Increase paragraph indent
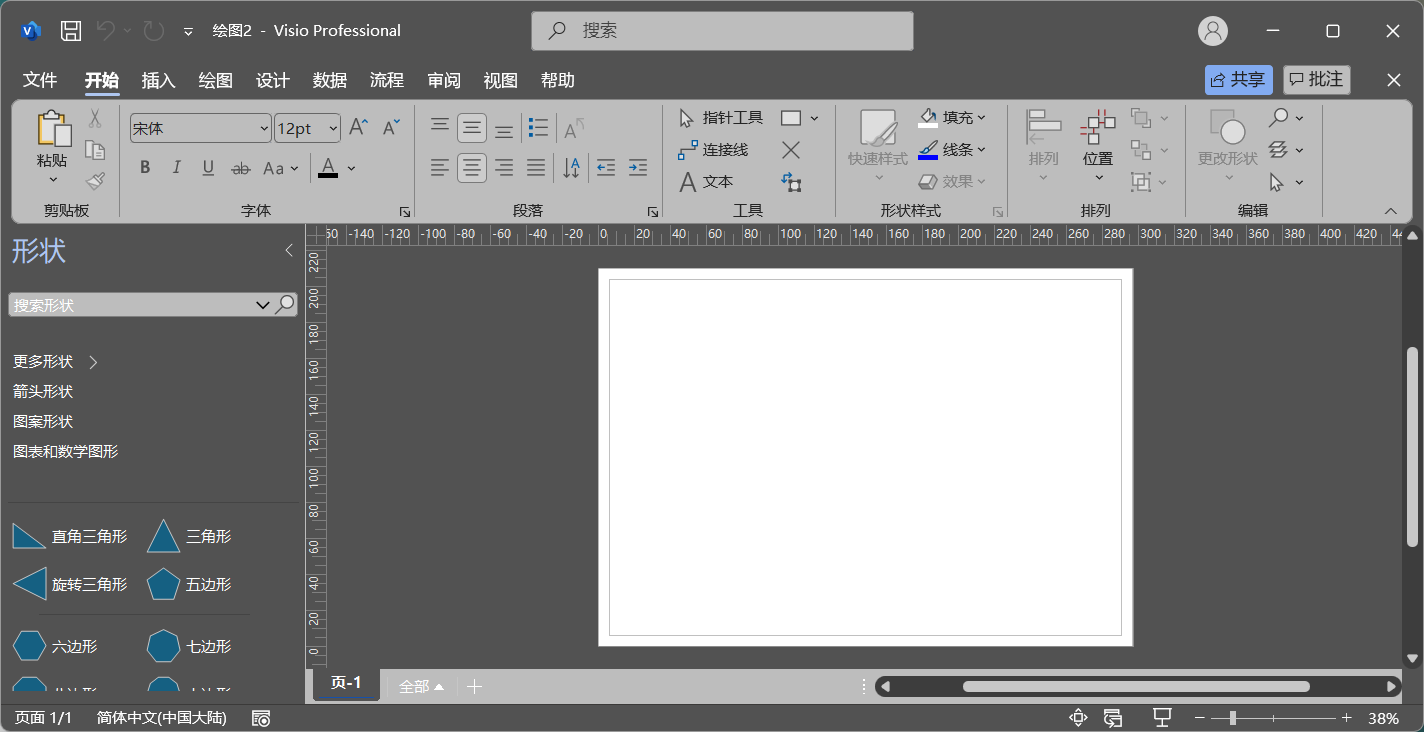This screenshot has height=732, width=1424. 638,168
